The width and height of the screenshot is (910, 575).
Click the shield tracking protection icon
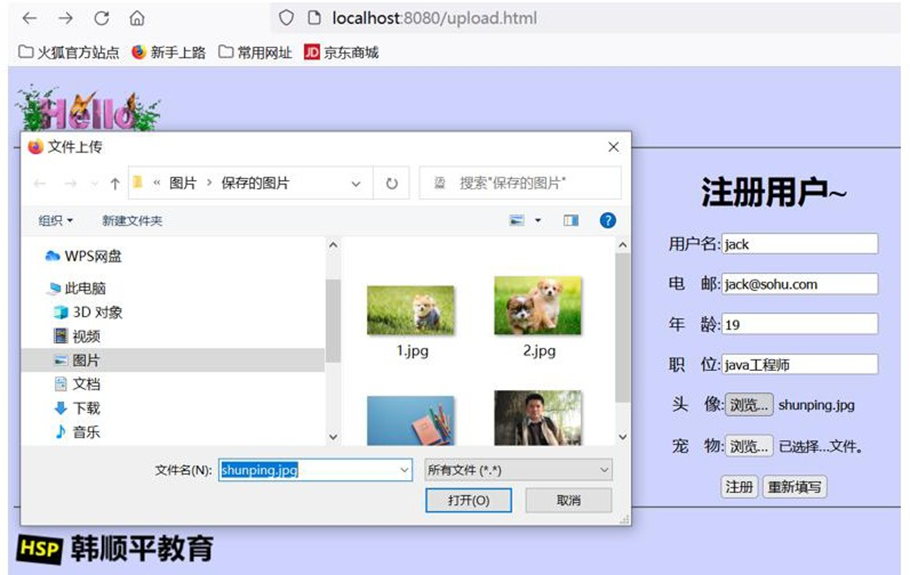[286, 18]
